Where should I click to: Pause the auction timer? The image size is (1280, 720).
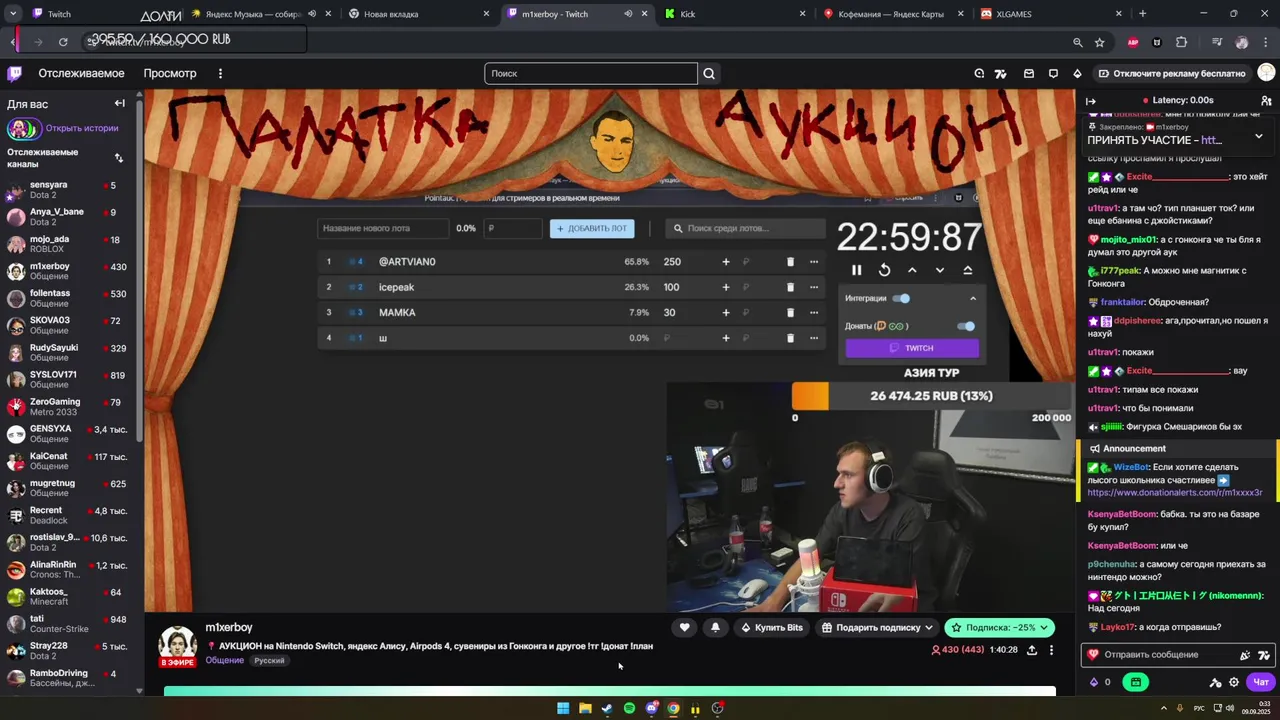click(x=857, y=270)
